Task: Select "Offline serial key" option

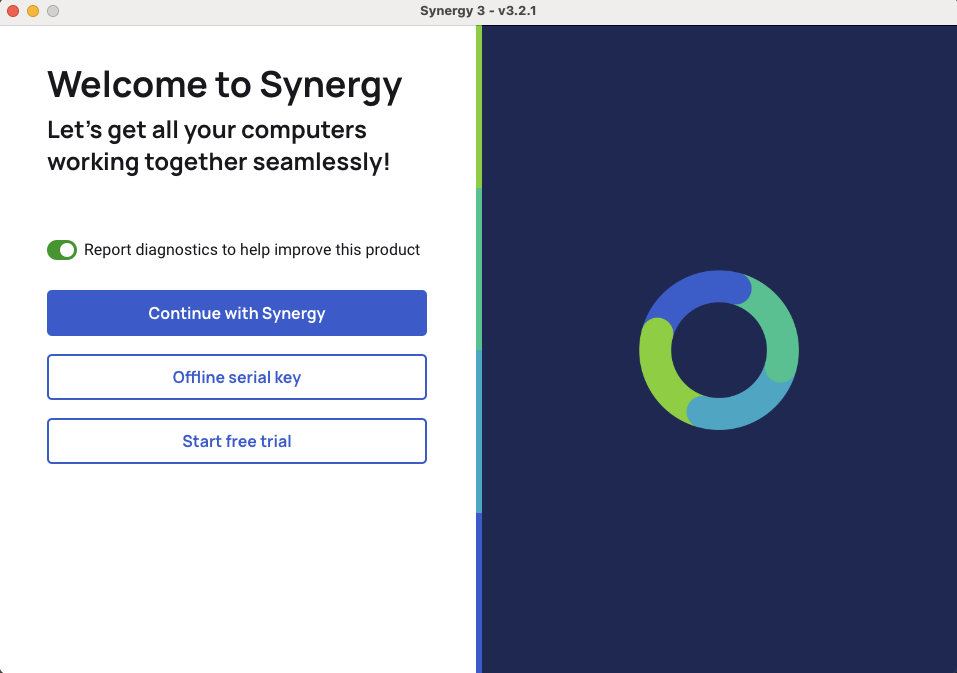Action: coord(237,377)
